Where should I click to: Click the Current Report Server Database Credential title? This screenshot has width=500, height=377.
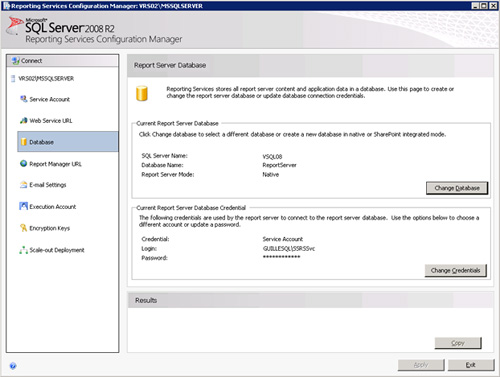click(191, 208)
